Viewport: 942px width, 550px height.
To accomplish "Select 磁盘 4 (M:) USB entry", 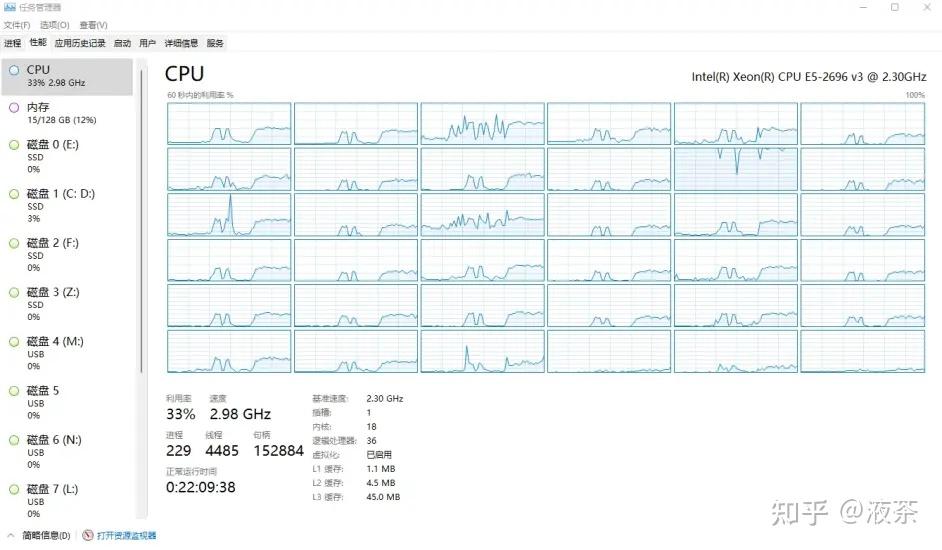I will click(67, 353).
